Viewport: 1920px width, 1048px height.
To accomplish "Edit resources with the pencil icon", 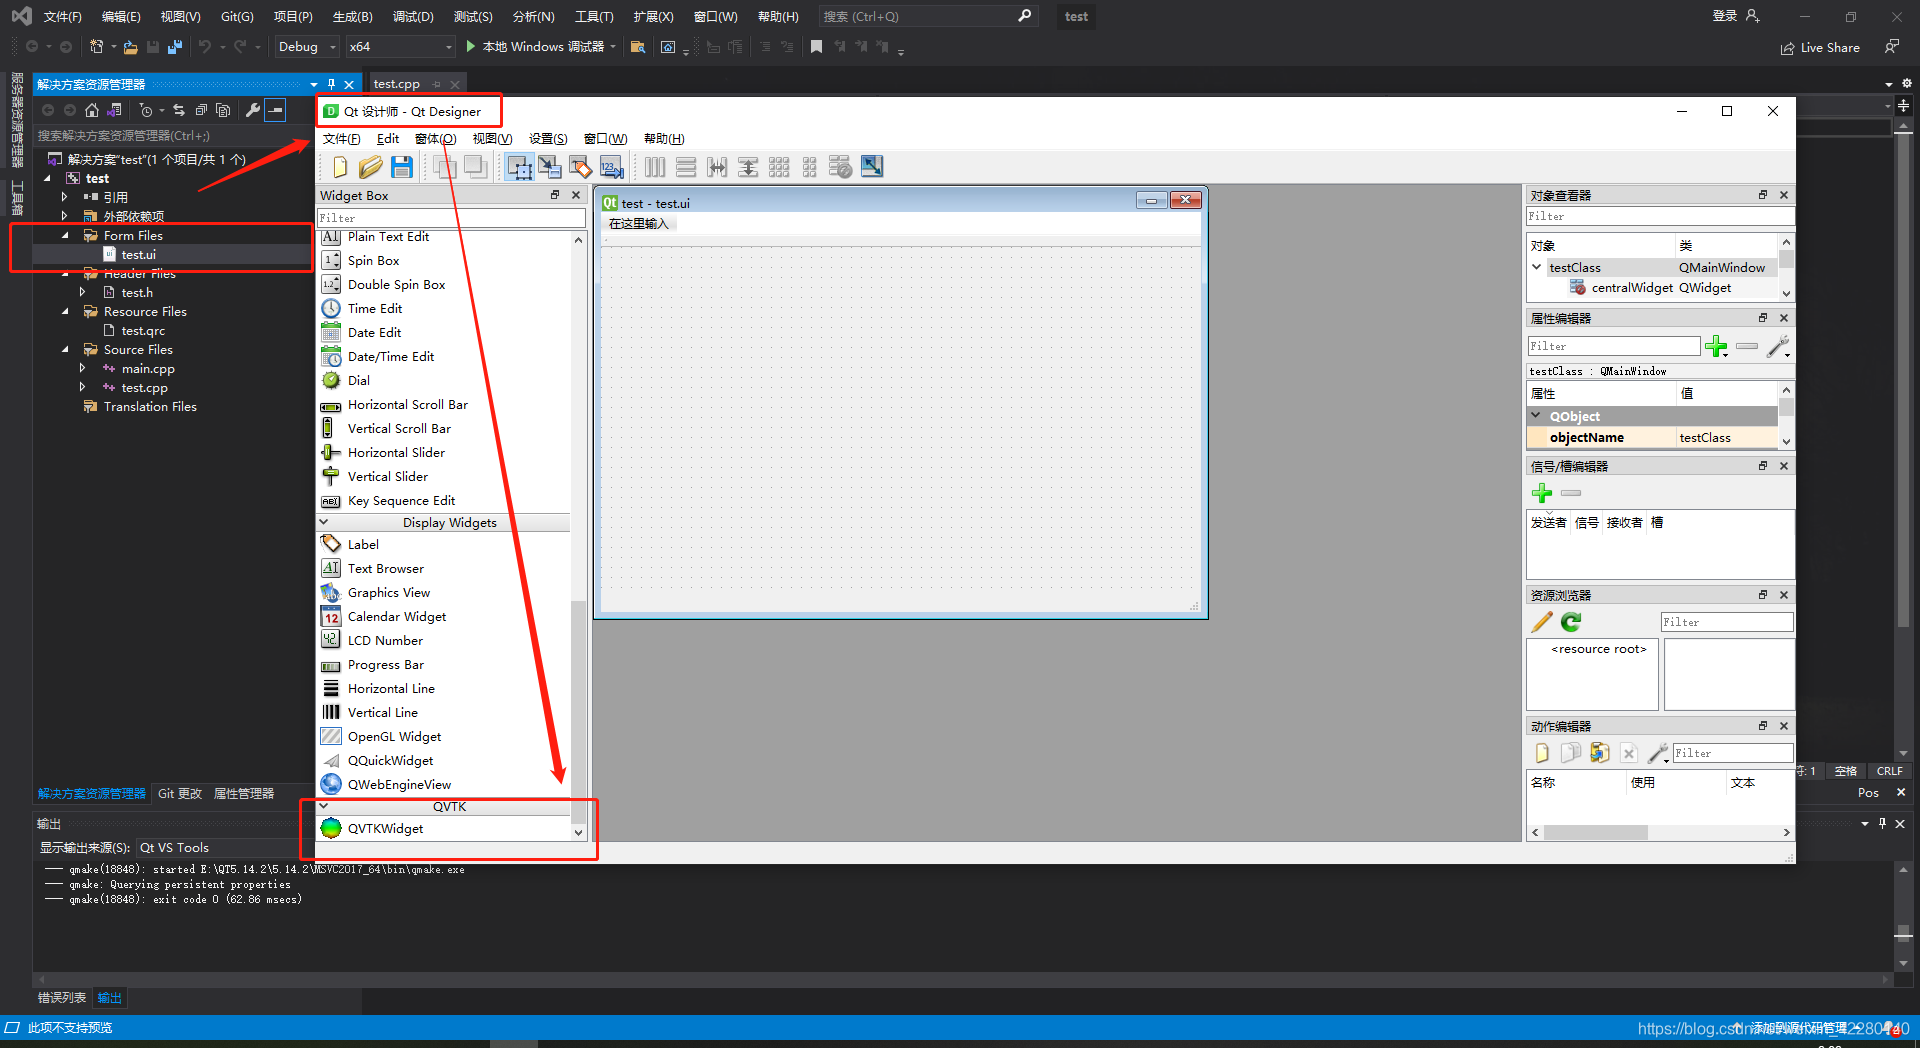I will [x=1542, y=622].
